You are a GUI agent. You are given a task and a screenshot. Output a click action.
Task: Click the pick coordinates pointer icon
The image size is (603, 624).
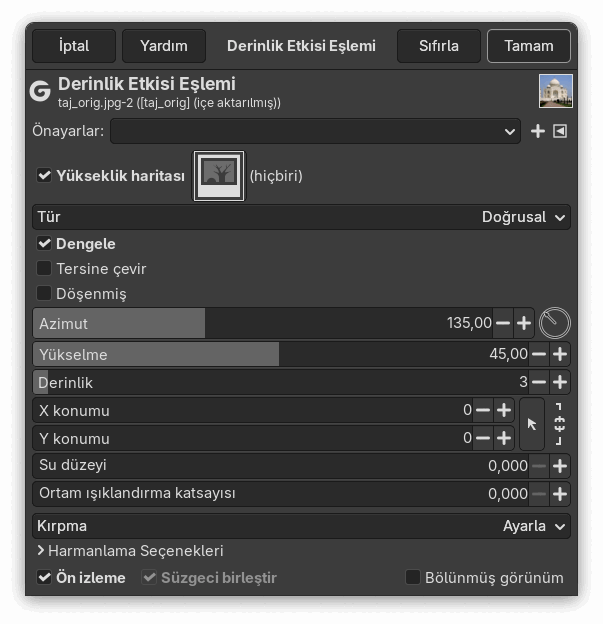tap(532, 424)
